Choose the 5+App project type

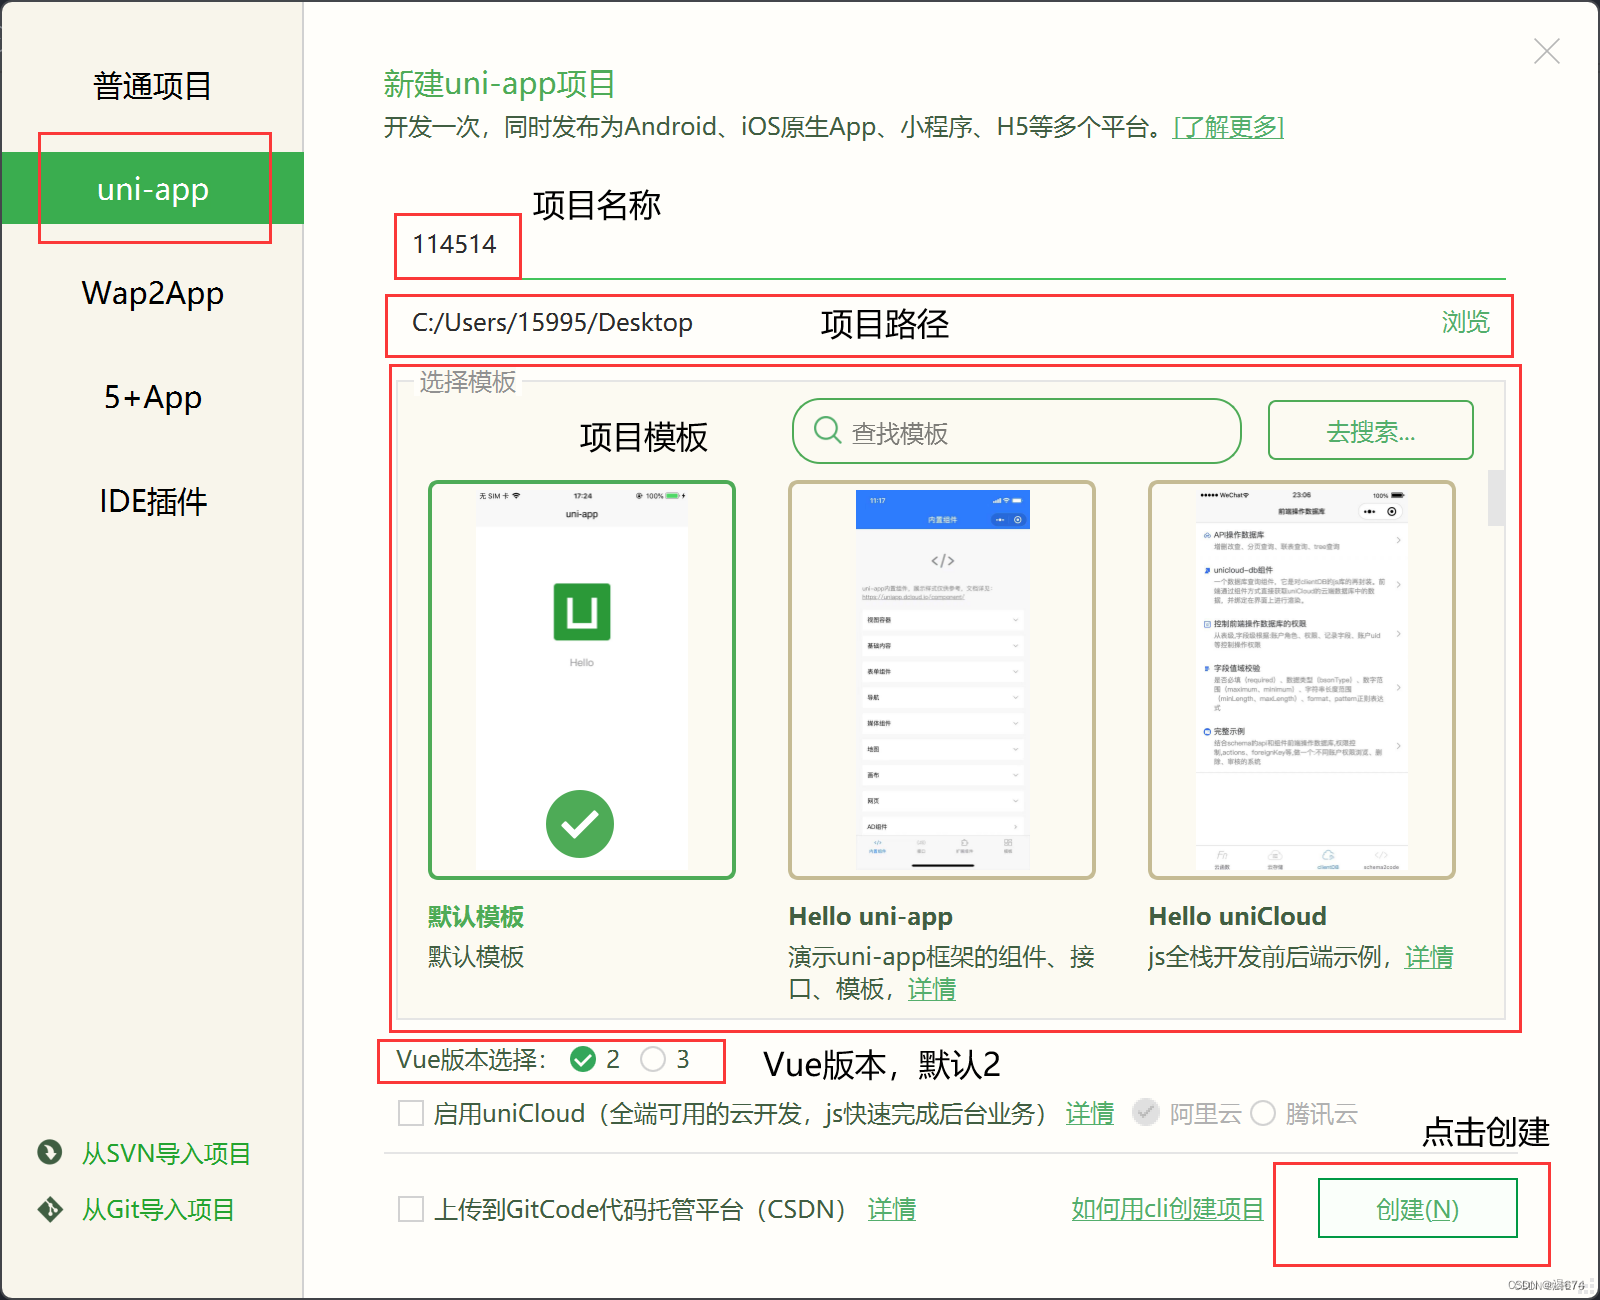(152, 398)
